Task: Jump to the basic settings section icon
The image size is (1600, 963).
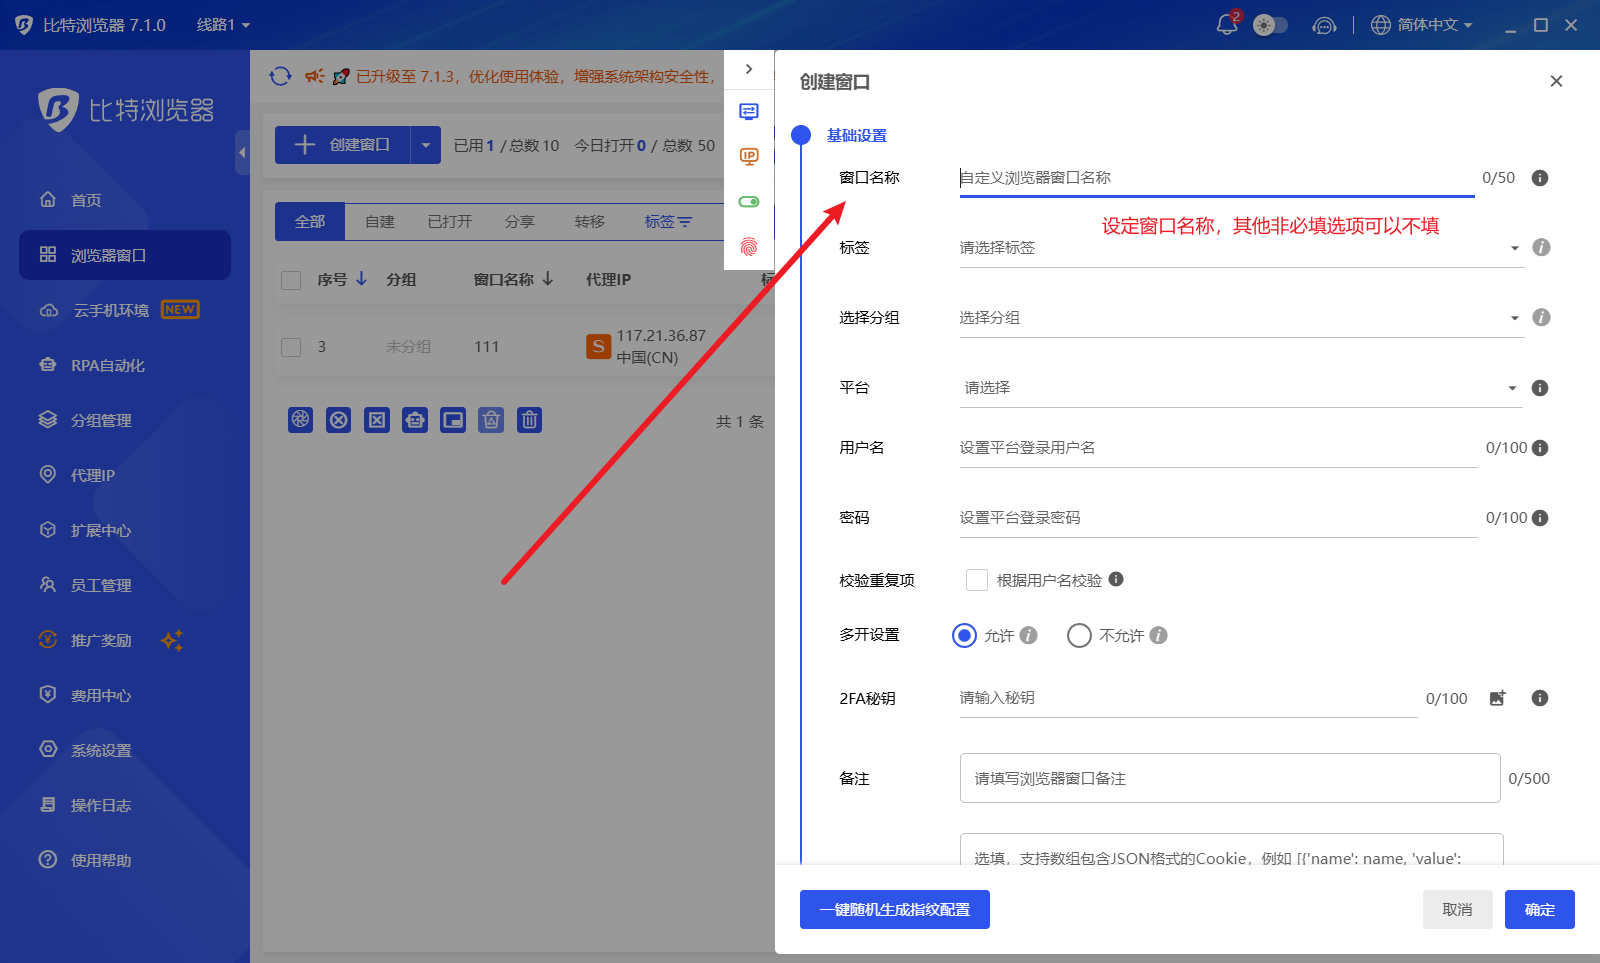Action: pyautogui.click(x=749, y=111)
